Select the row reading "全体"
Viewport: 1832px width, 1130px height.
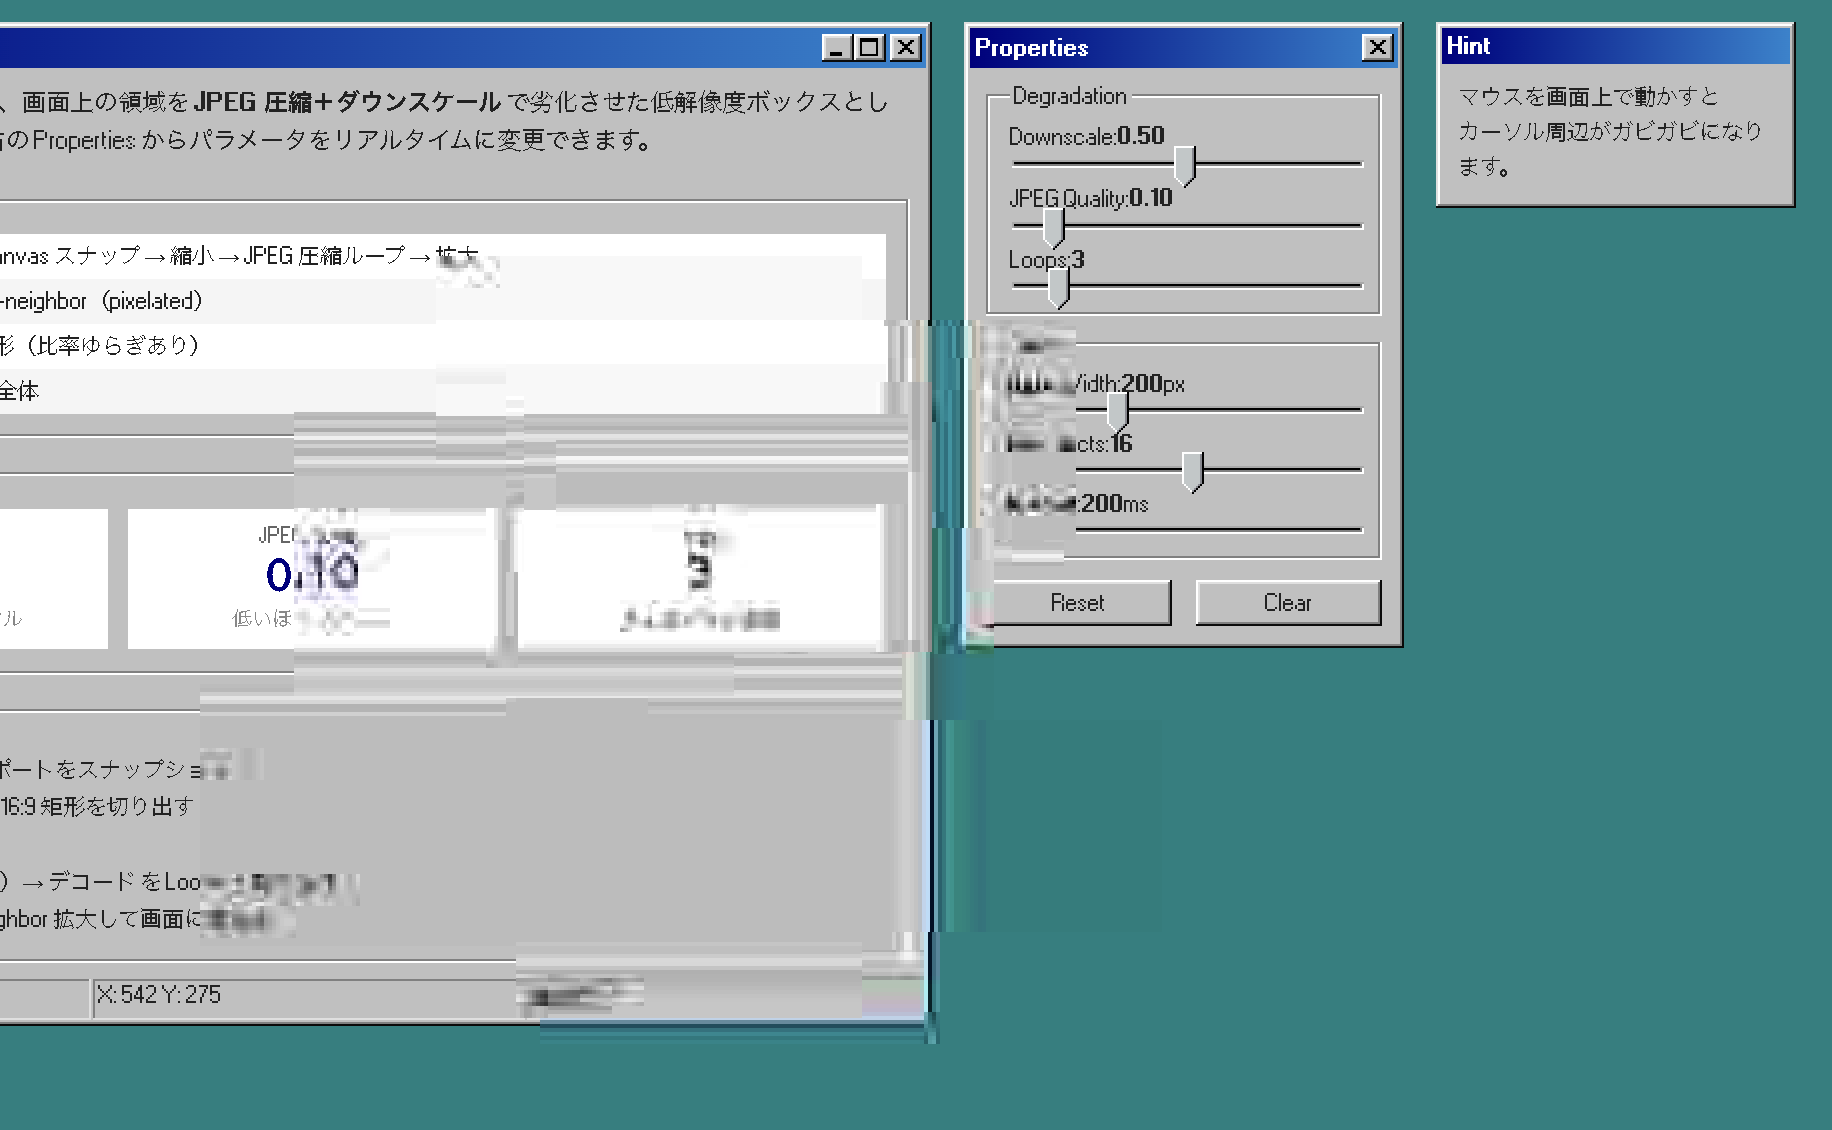(442, 391)
